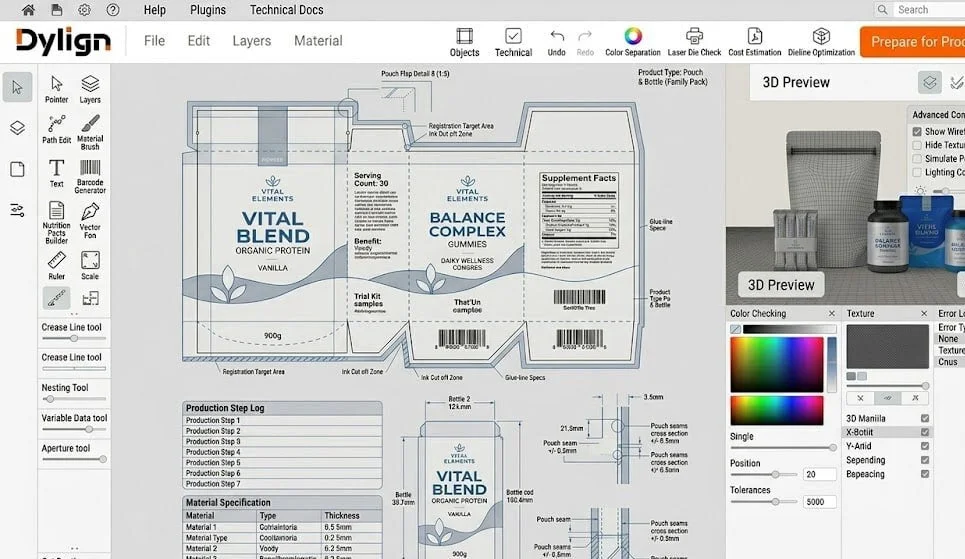Screen dimensions: 965x559
Task: Click the 3D Preview button over the render viewport
Action: tap(781, 285)
